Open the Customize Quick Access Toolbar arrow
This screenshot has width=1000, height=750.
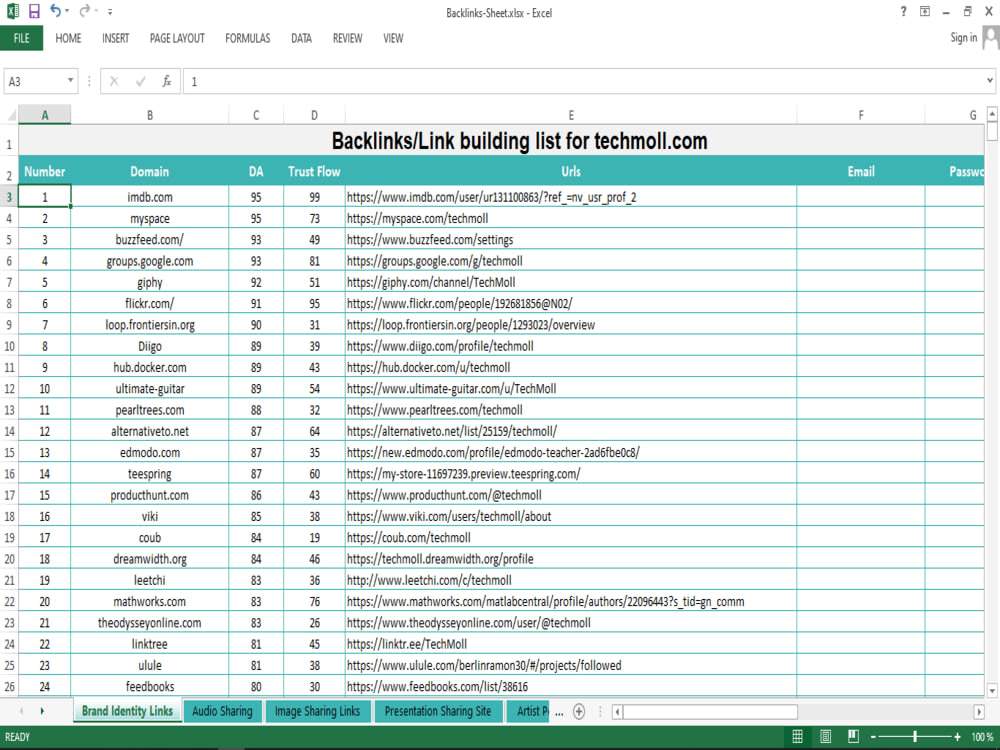(x=110, y=11)
